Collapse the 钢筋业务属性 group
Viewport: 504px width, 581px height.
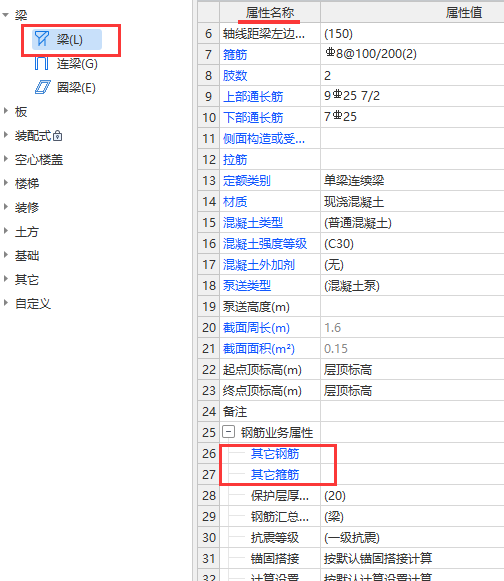click(228, 431)
